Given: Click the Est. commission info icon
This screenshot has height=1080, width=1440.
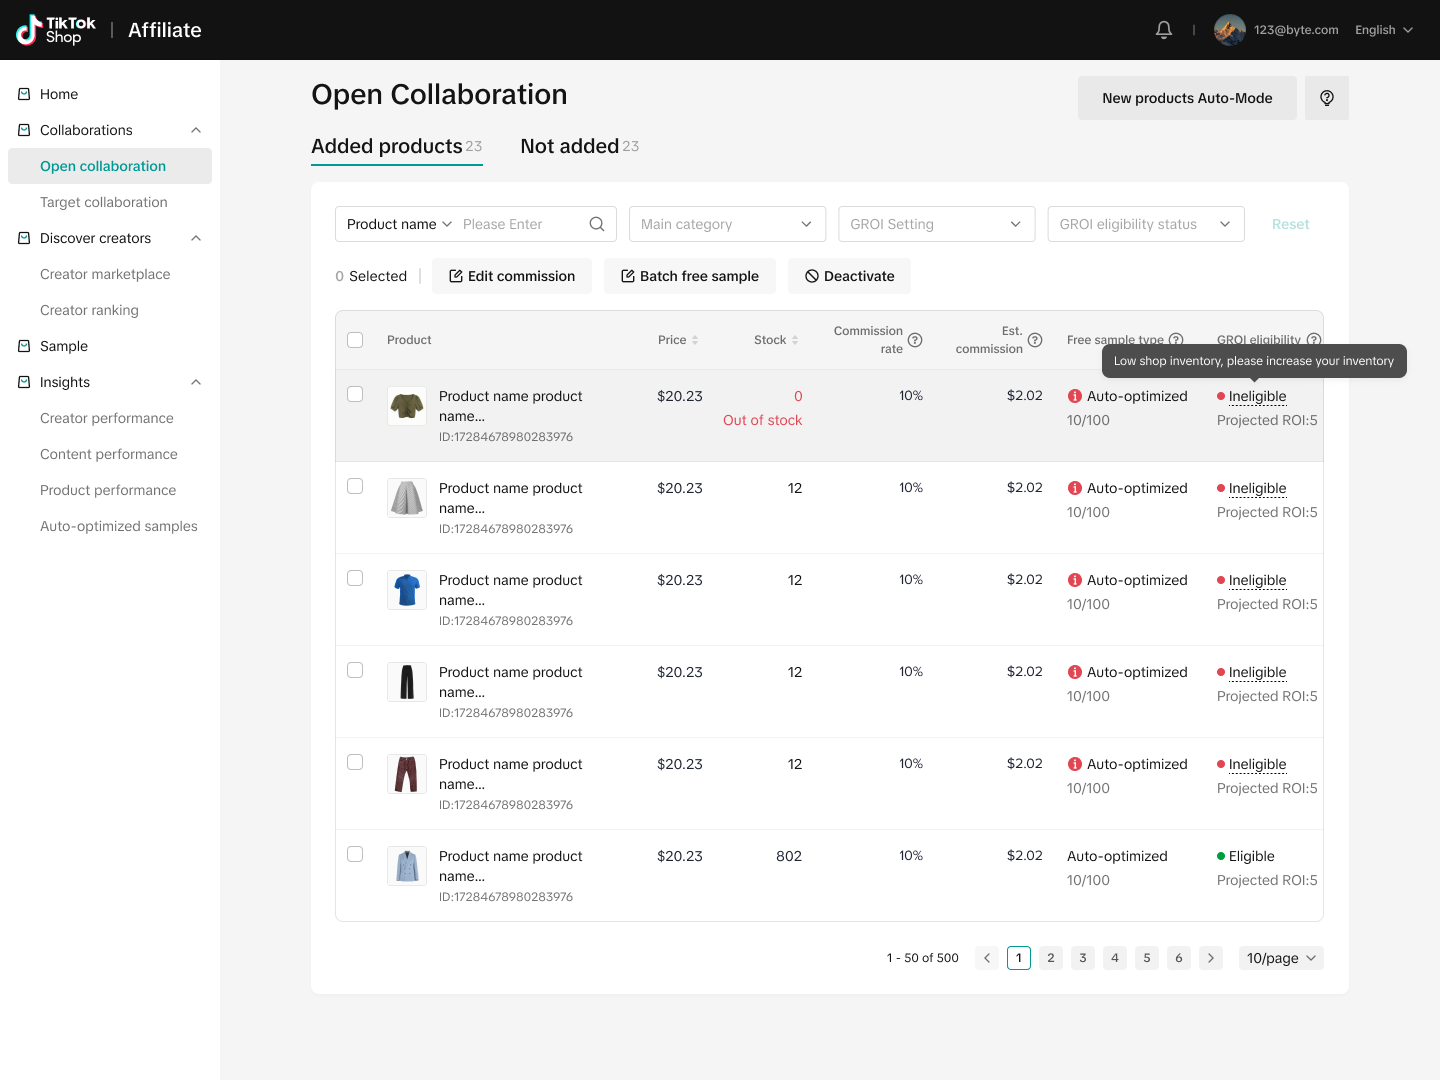Looking at the screenshot, I should (x=1035, y=340).
